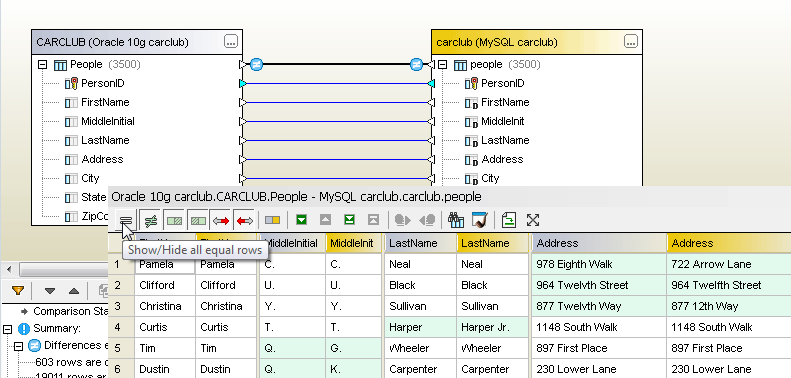The image size is (791, 378).
Task: Collapse the MySQL people table node
Action: coord(442,65)
